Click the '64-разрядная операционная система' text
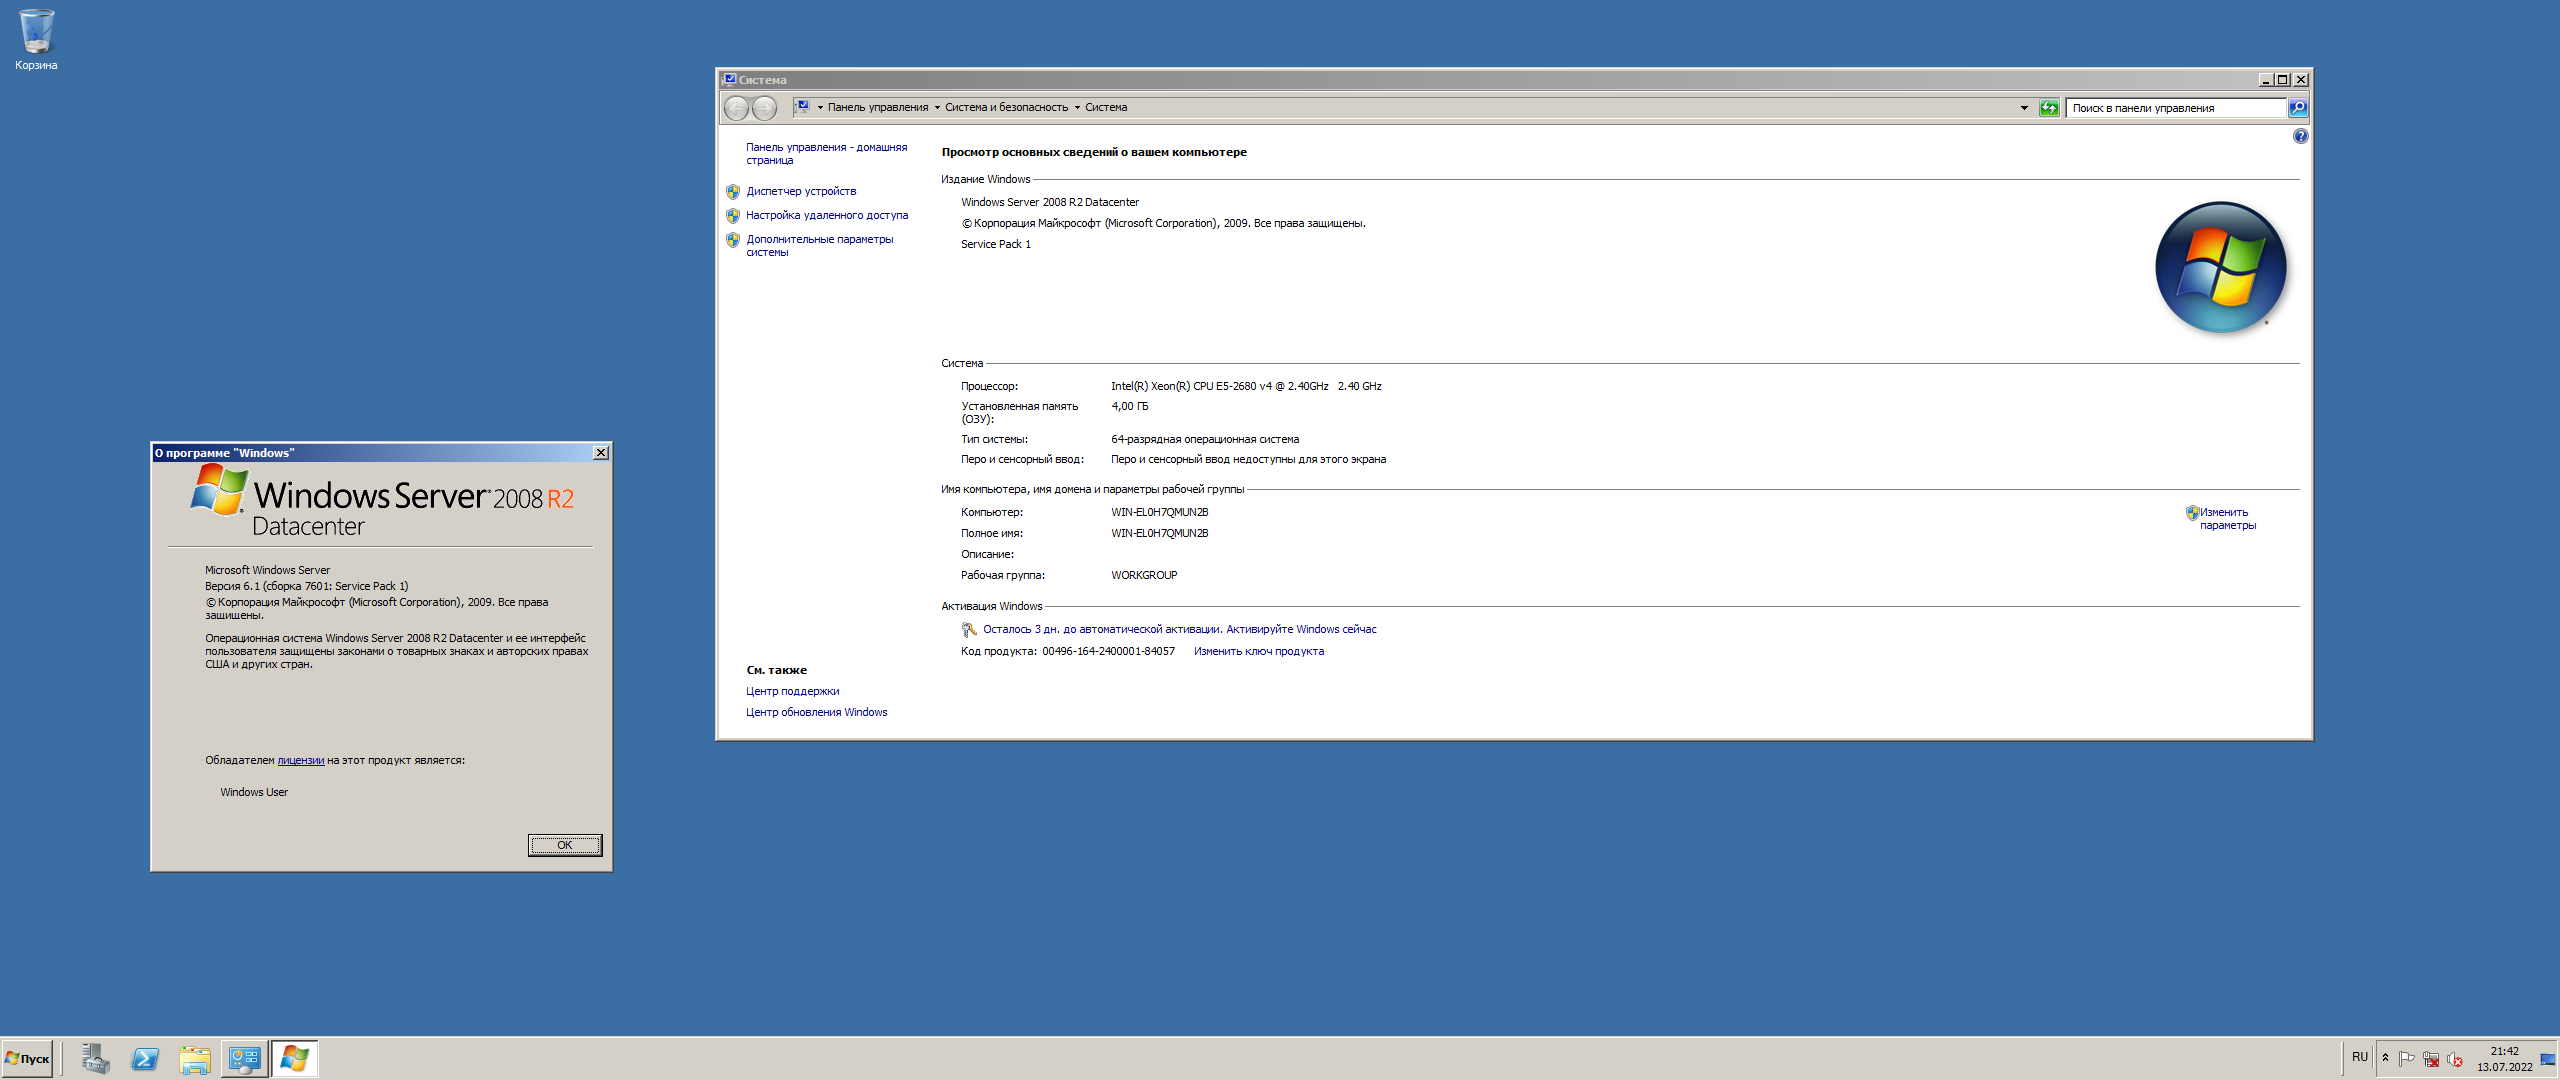This screenshot has width=2560, height=1080. click(1205, 439)
